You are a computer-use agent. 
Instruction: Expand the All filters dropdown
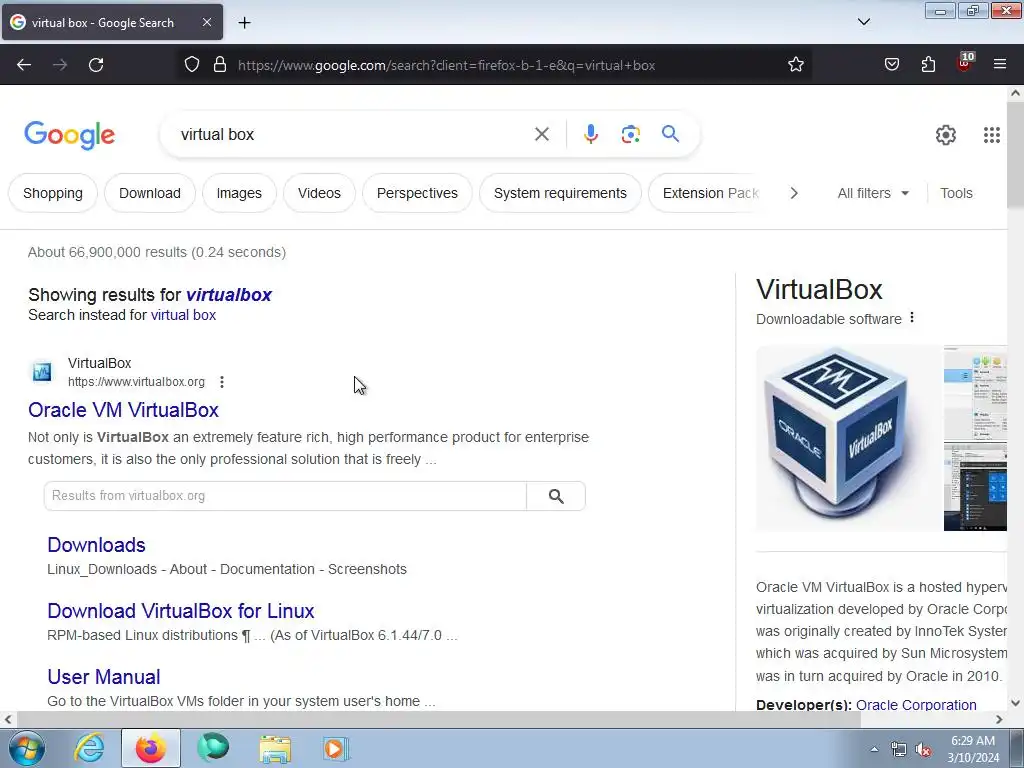point(873,193)
